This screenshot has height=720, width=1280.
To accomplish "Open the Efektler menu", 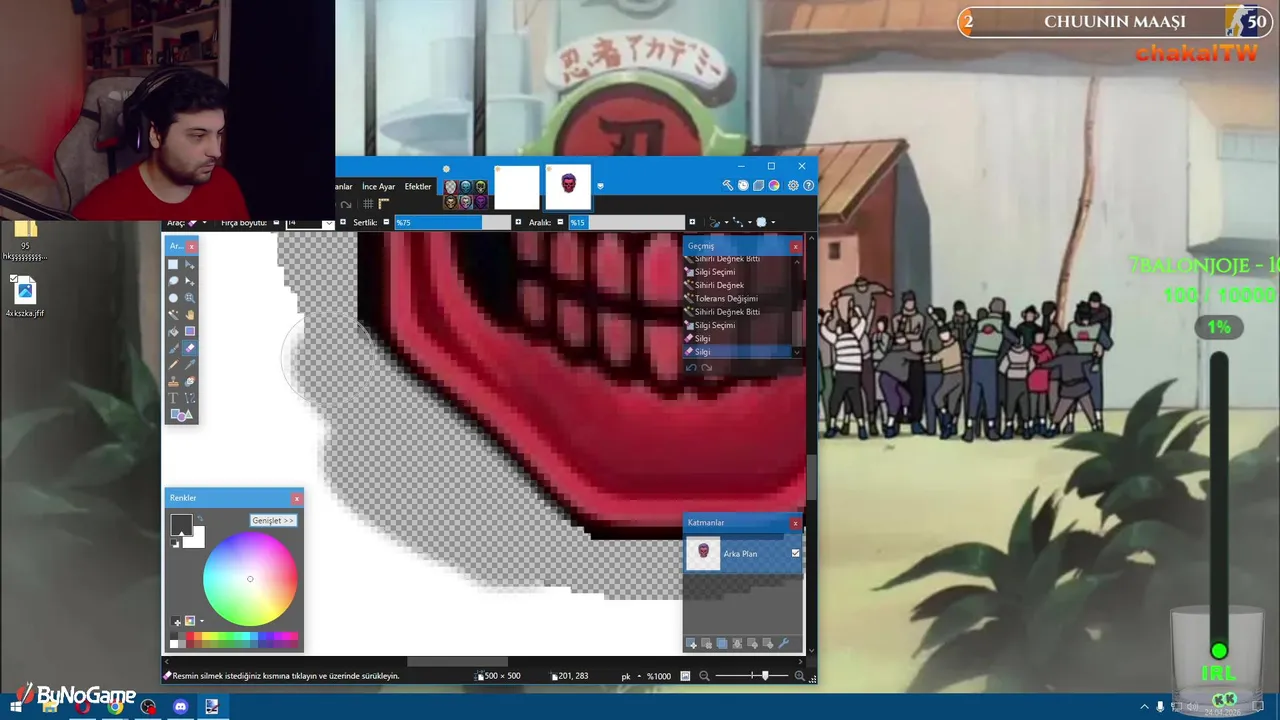I will click(418, 187).
